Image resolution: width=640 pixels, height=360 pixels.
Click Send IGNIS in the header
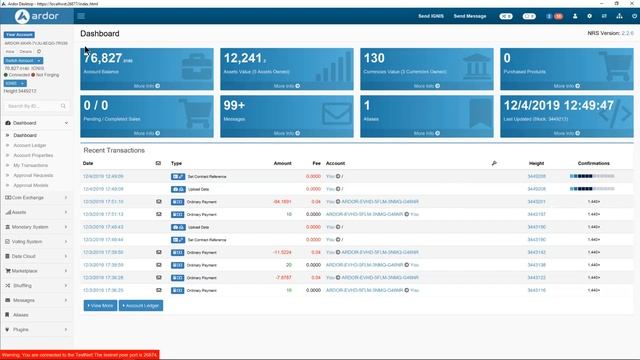point(431,16)
